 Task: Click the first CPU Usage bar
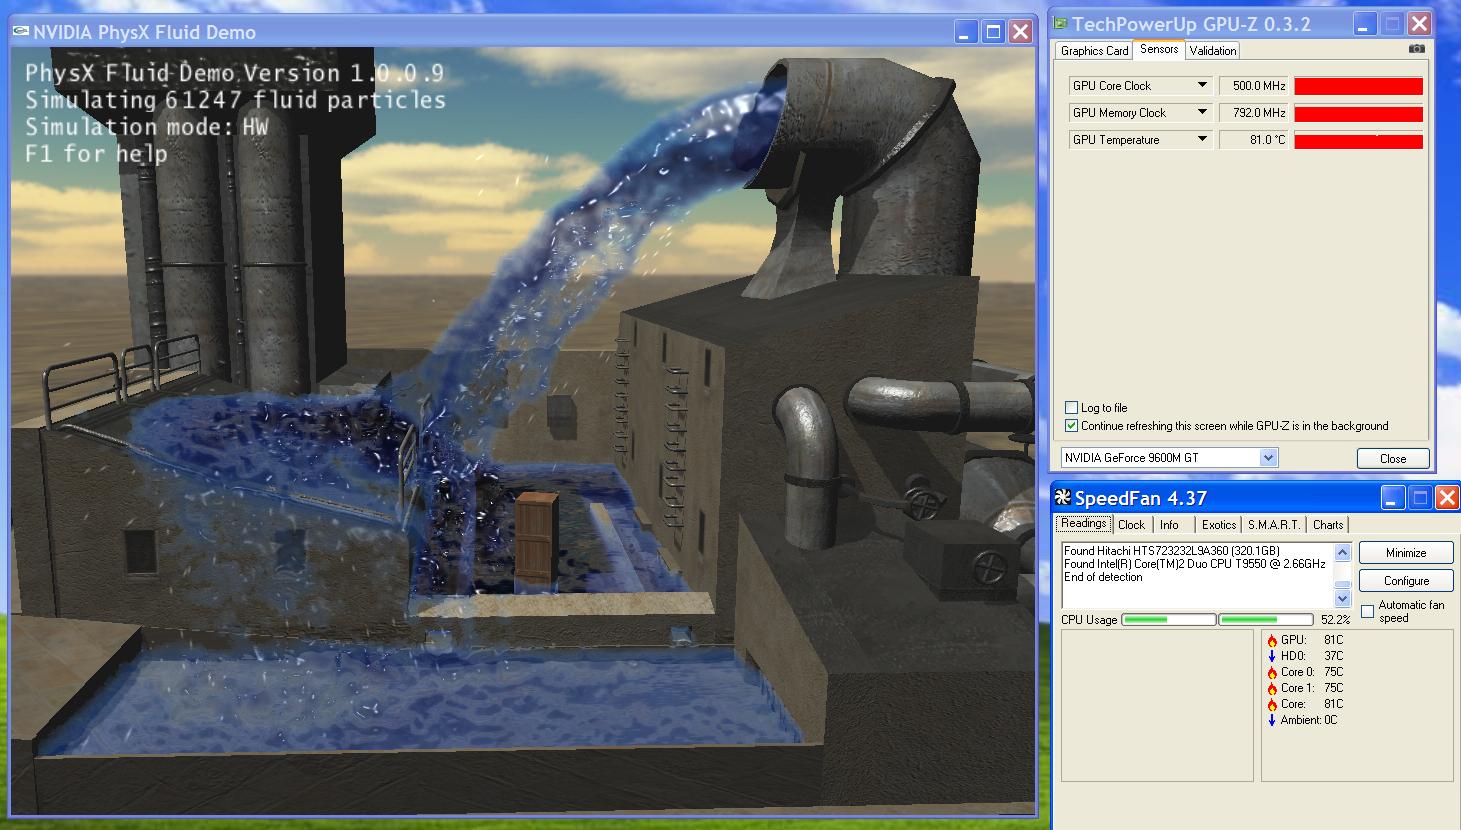(1168, 620)
